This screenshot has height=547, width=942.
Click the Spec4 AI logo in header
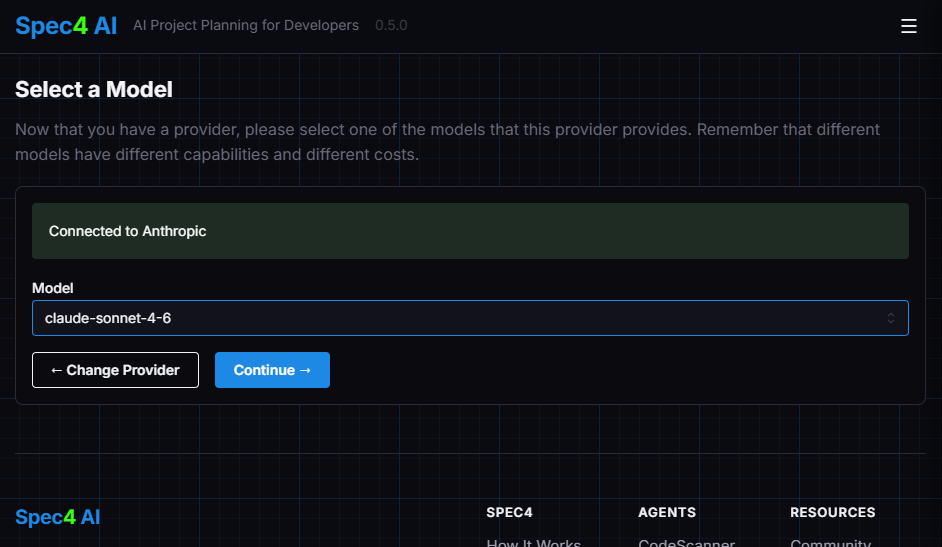66,26
